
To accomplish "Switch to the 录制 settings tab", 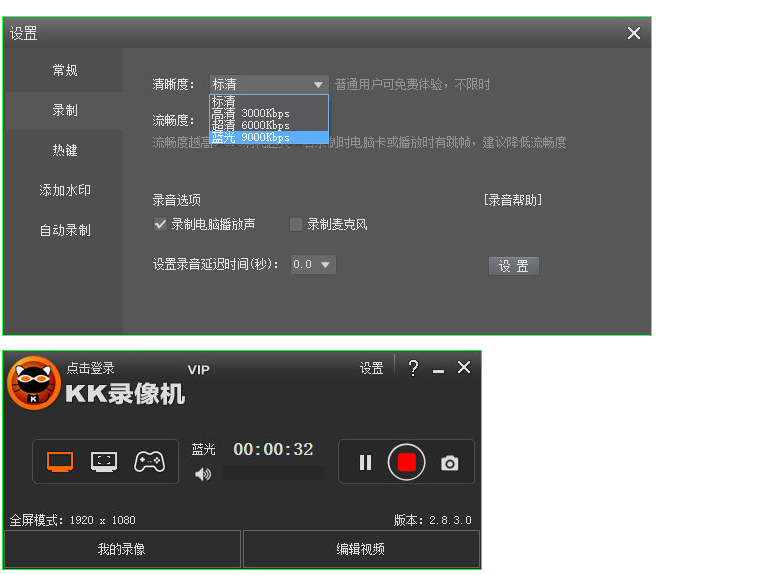I will click(64, 110).
